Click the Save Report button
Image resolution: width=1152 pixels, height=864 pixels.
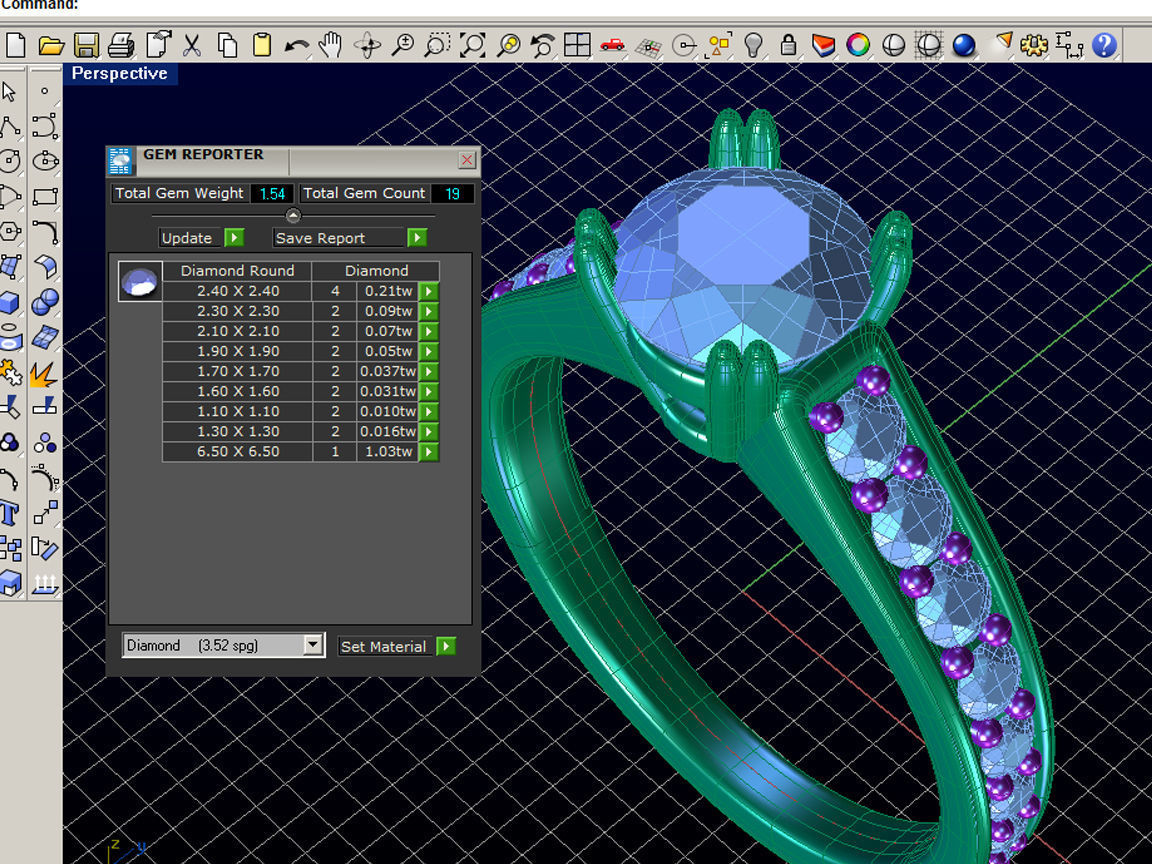pos(350,238)
